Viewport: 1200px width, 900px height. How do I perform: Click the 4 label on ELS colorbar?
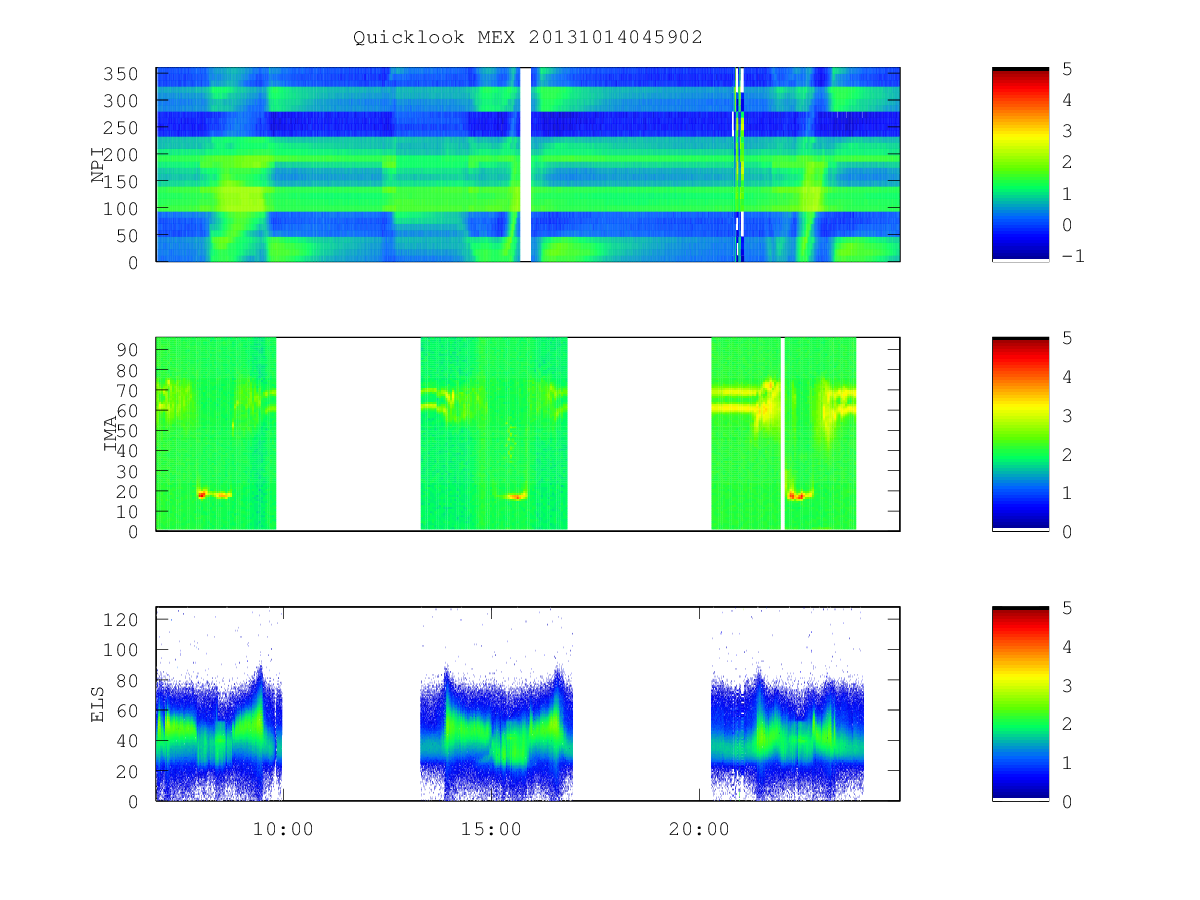[x=1068, y=647]
